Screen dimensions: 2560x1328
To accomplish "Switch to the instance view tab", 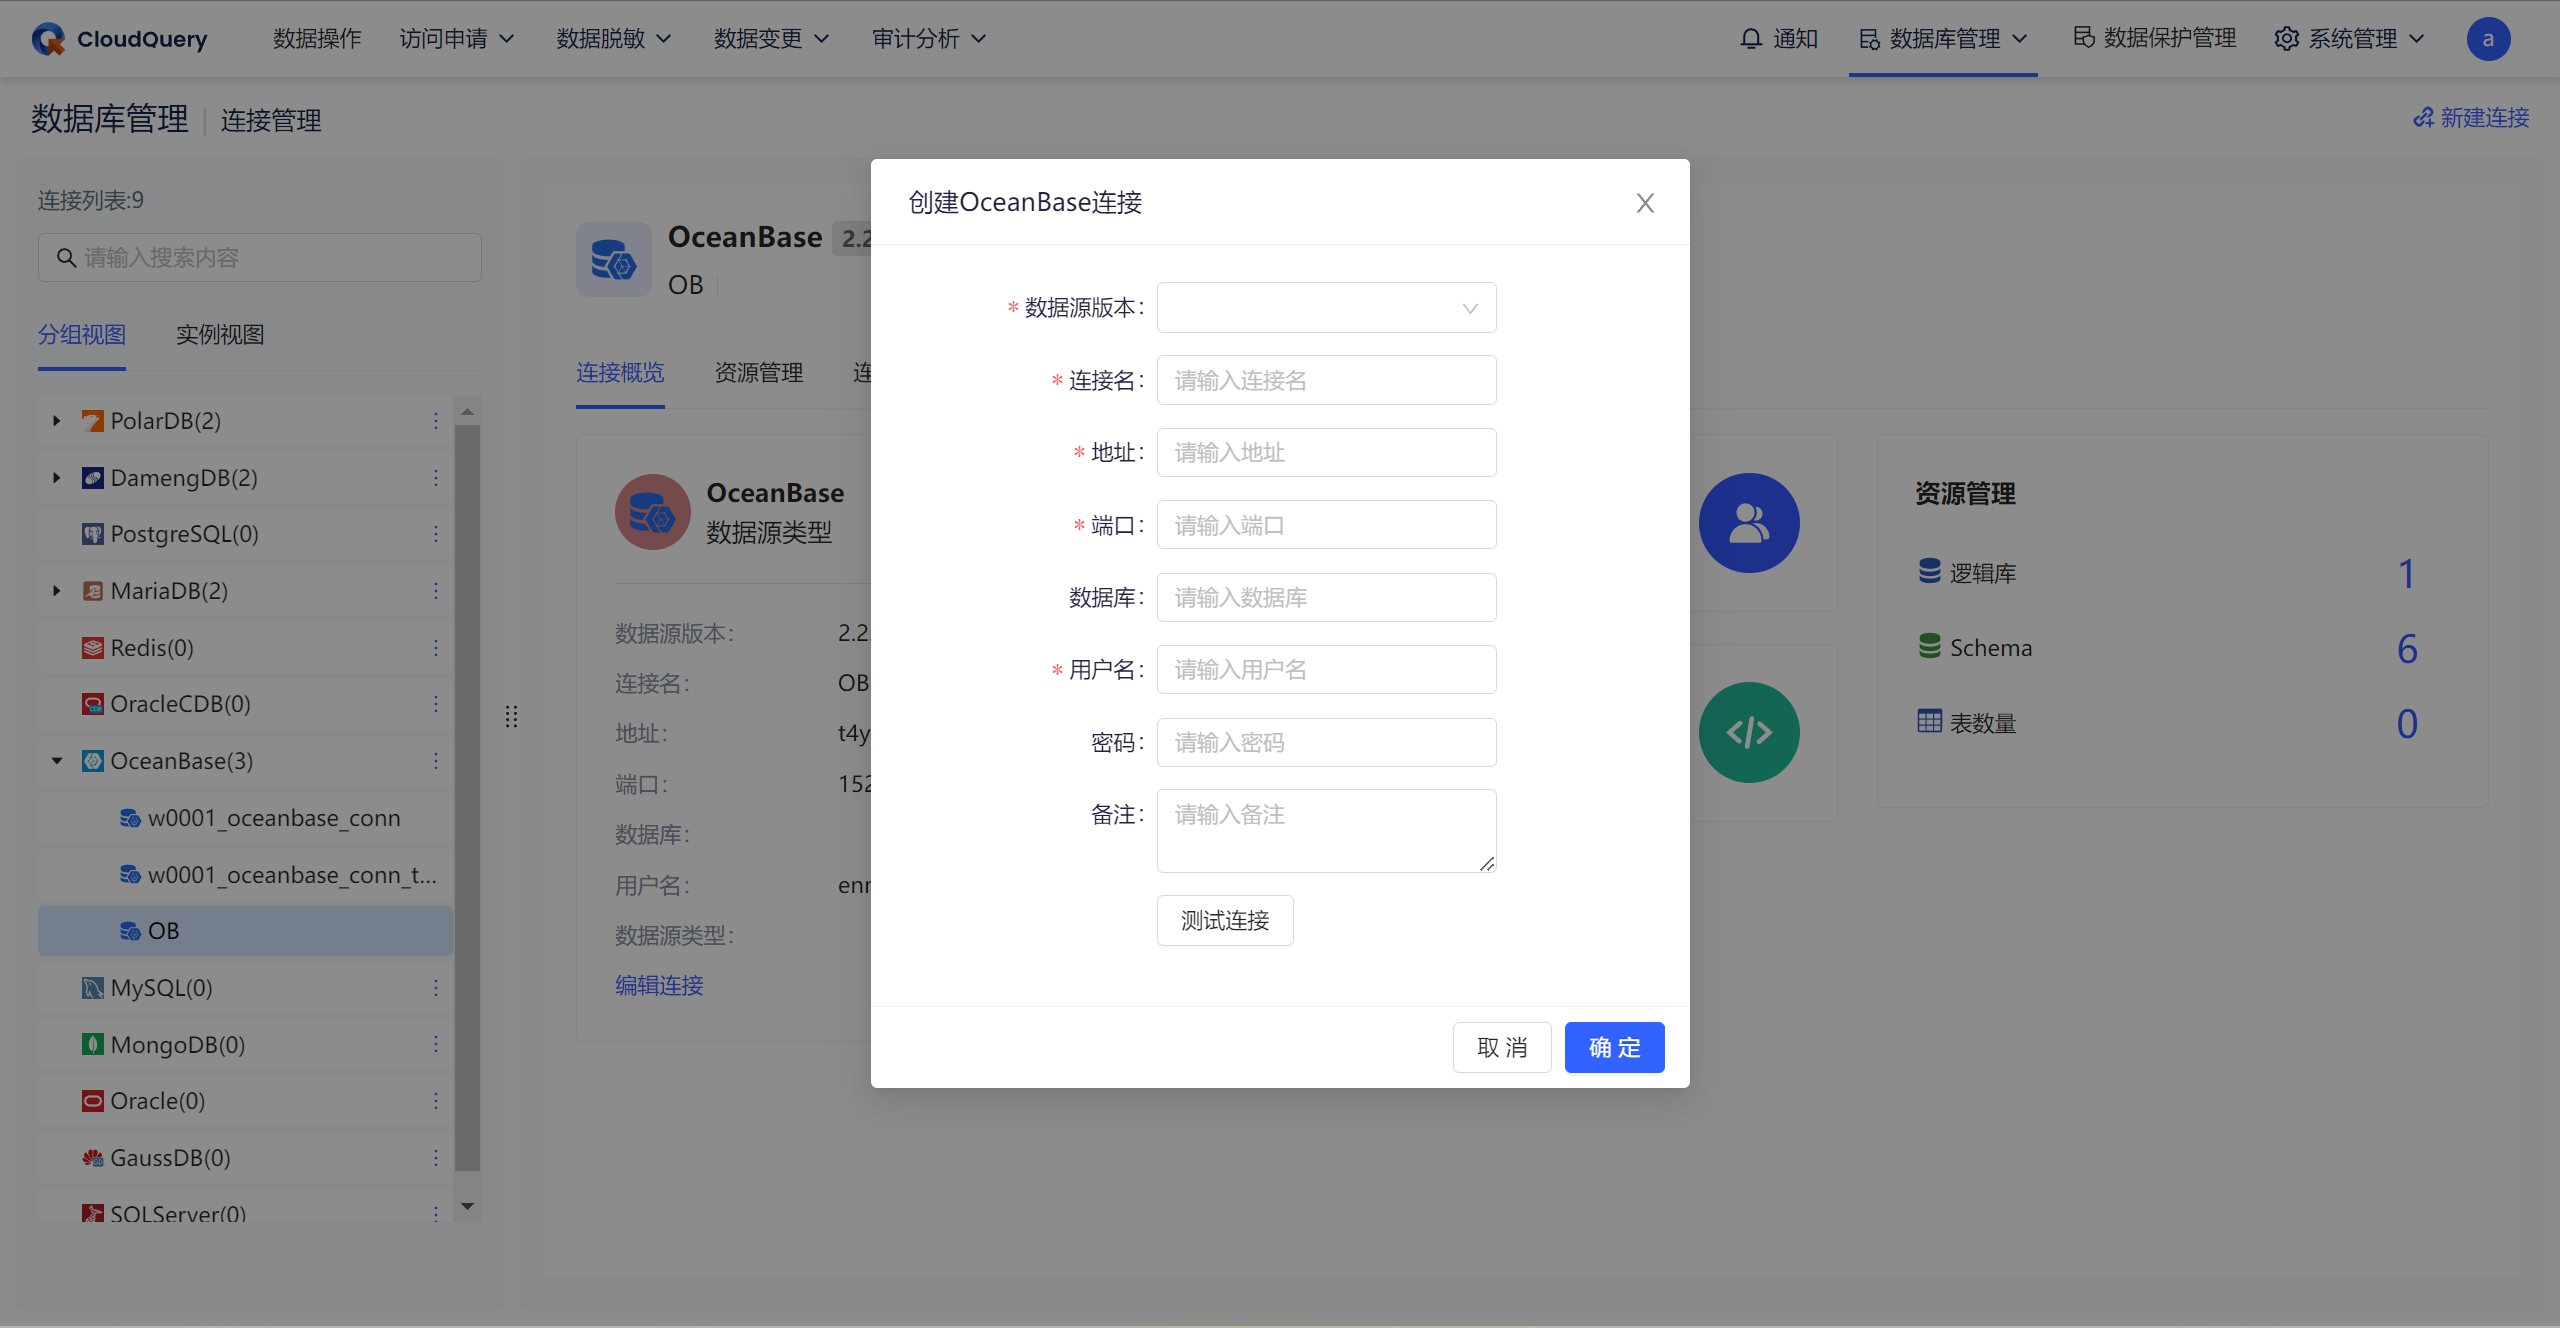I will point(220,335).
